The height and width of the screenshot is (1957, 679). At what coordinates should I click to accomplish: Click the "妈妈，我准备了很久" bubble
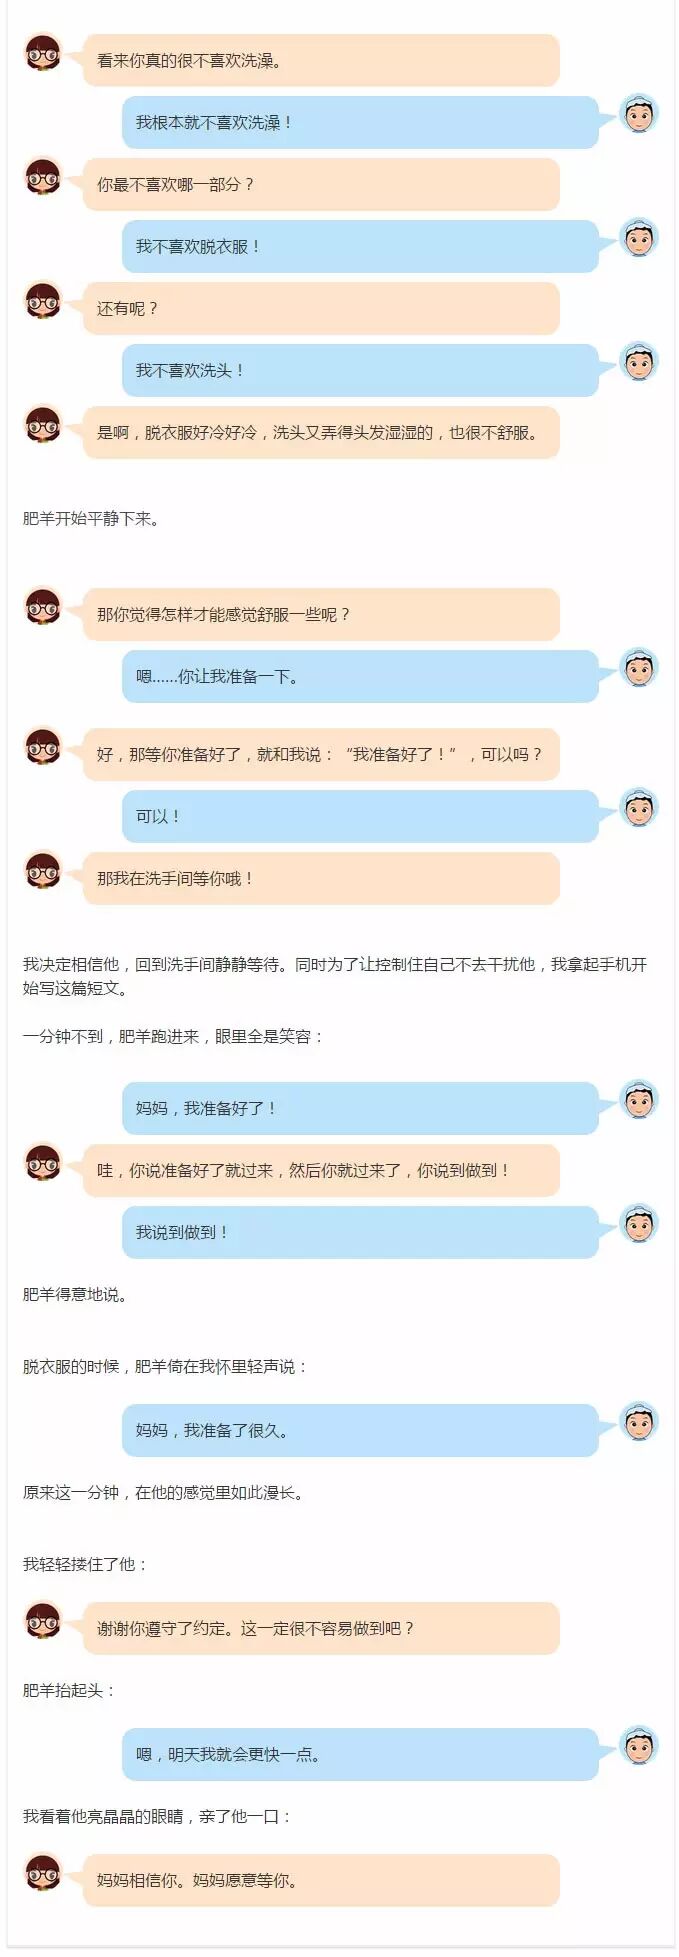pos(360,1430)
